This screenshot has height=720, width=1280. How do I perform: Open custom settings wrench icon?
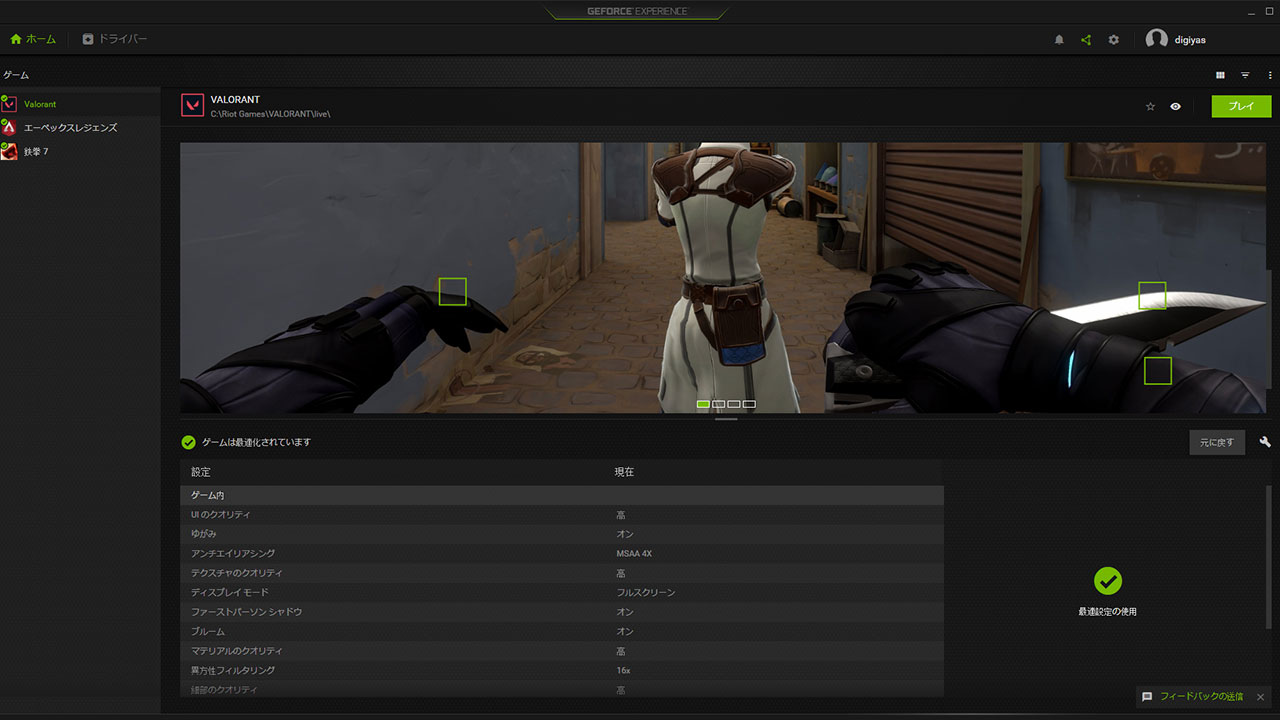[x=1265, y=442]
